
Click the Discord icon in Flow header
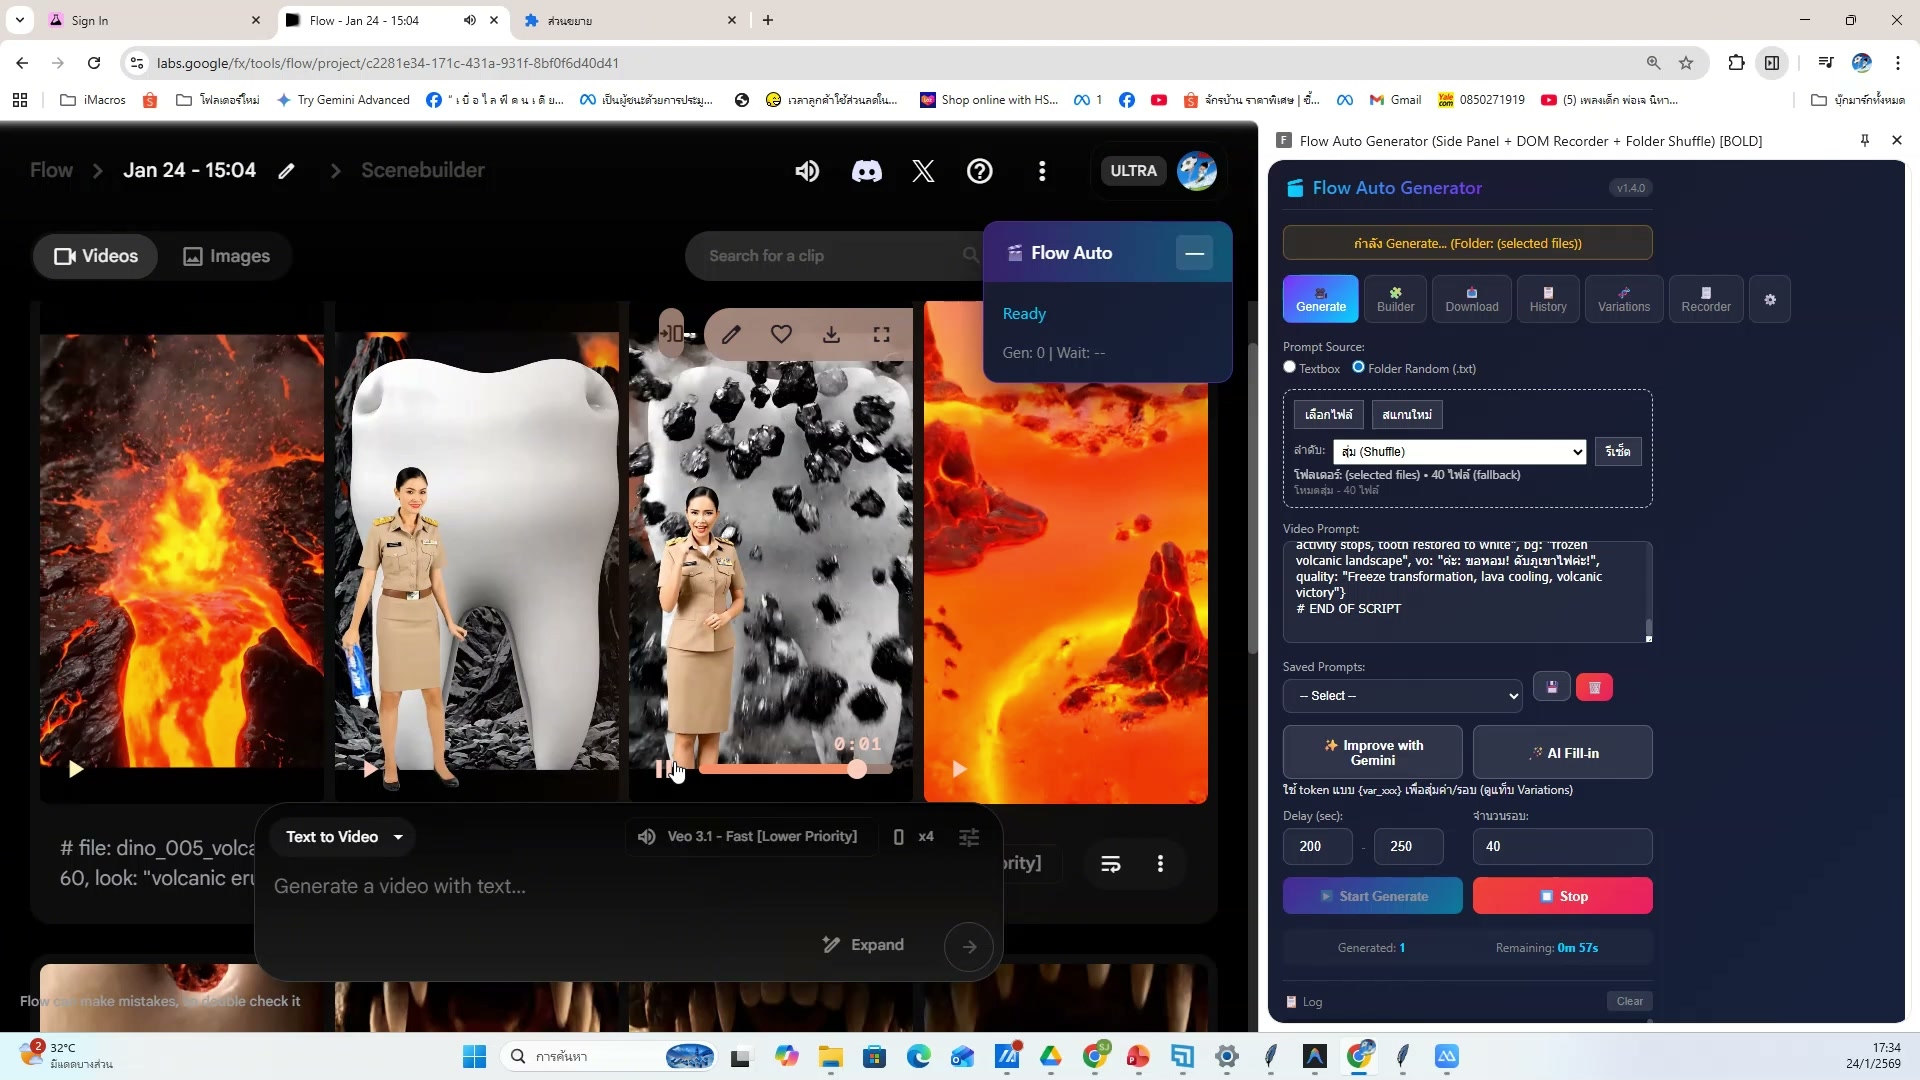point(866,171)
